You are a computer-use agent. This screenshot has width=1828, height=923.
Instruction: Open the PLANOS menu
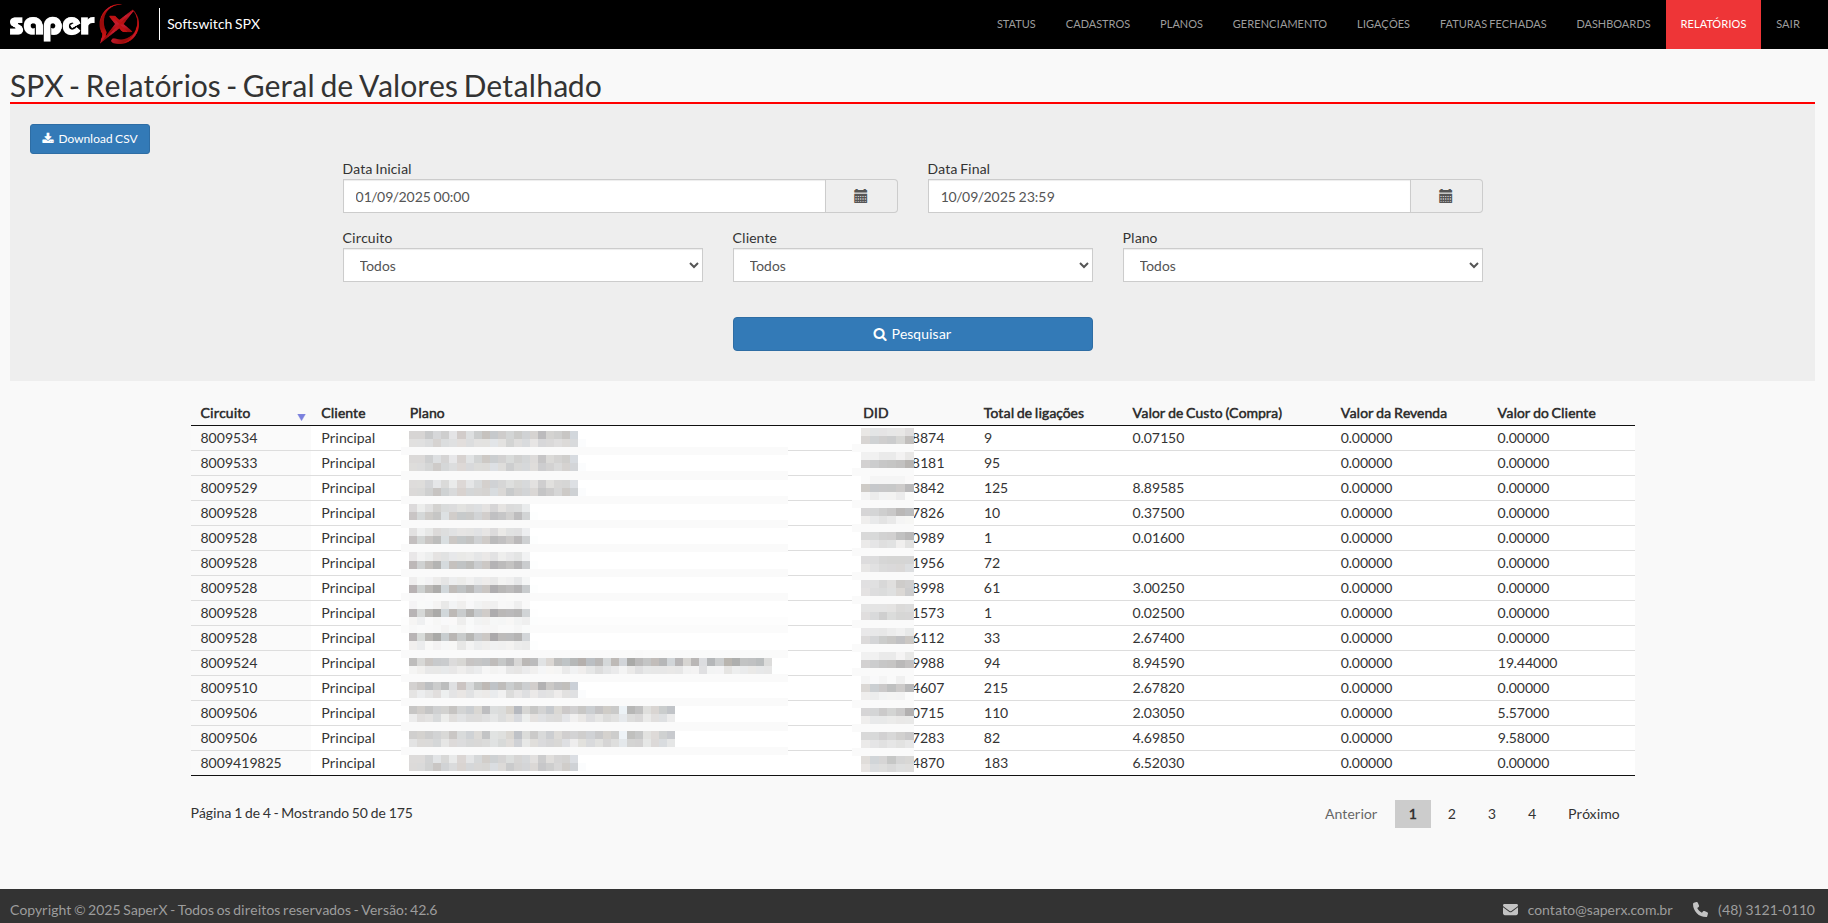(x=1181, y=24)
